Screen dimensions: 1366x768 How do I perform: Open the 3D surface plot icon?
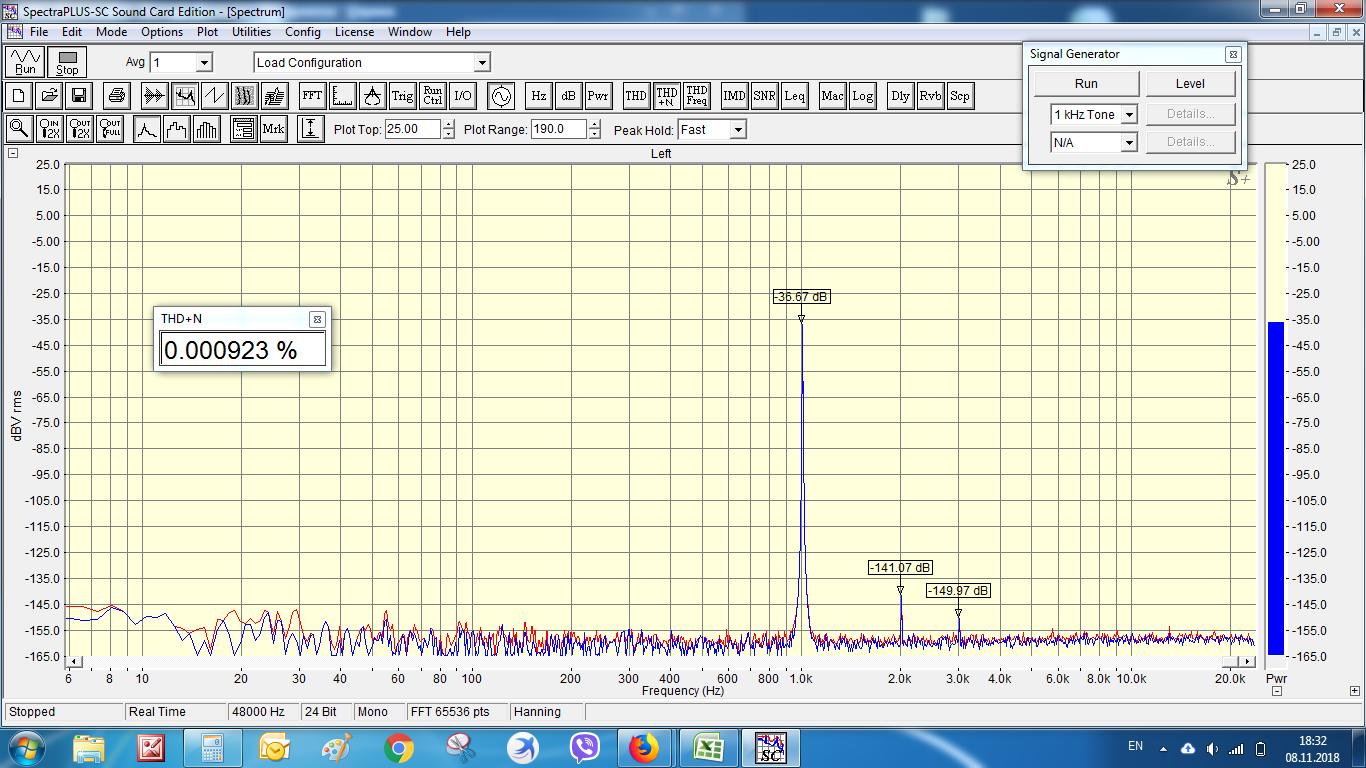[274, 96]
